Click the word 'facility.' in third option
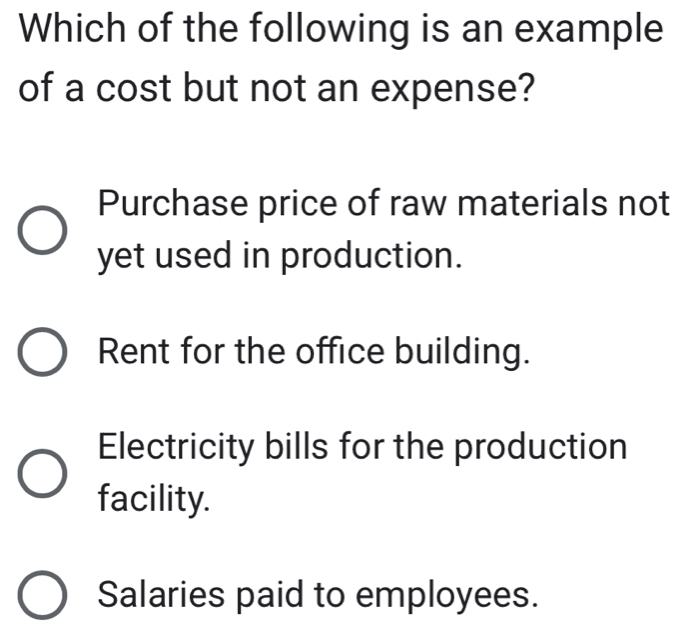Image resolution: width=699 pixels, height=636 pixels. point(154,499)
